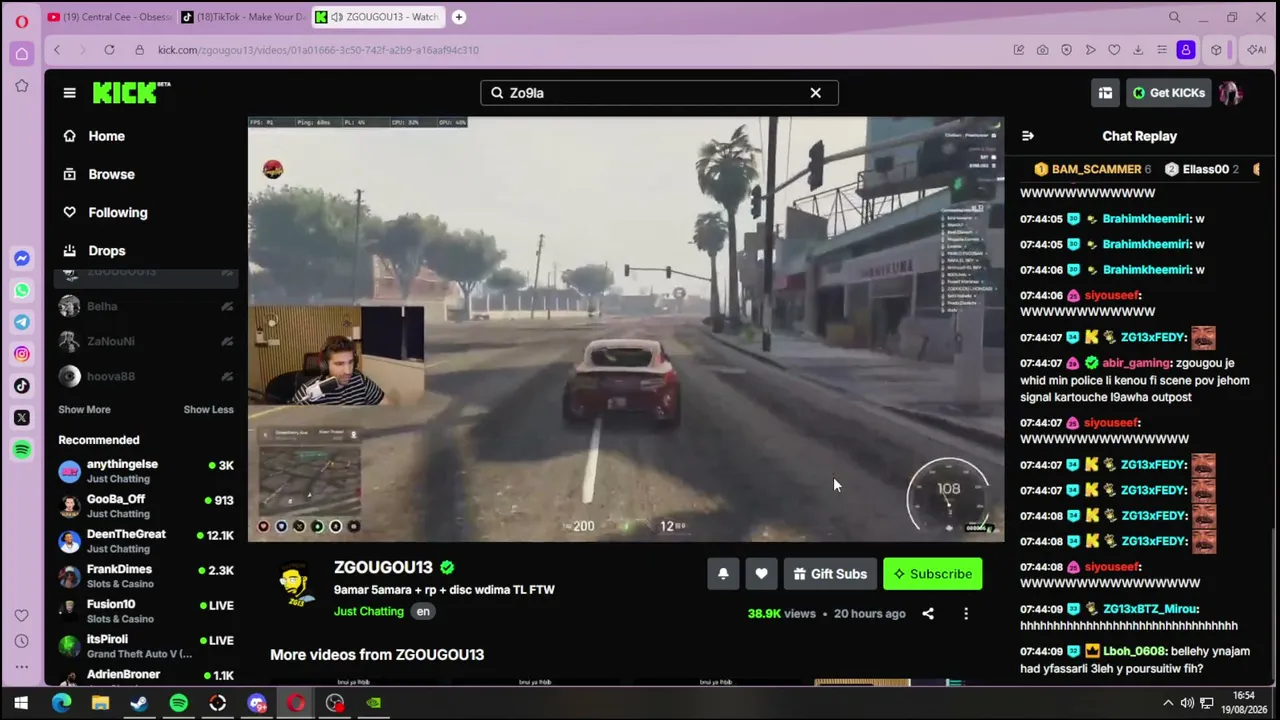The image size is (1280, 720).
Task: Open WhatsApp in the Opera sidebar
Action: click(22, 291)
